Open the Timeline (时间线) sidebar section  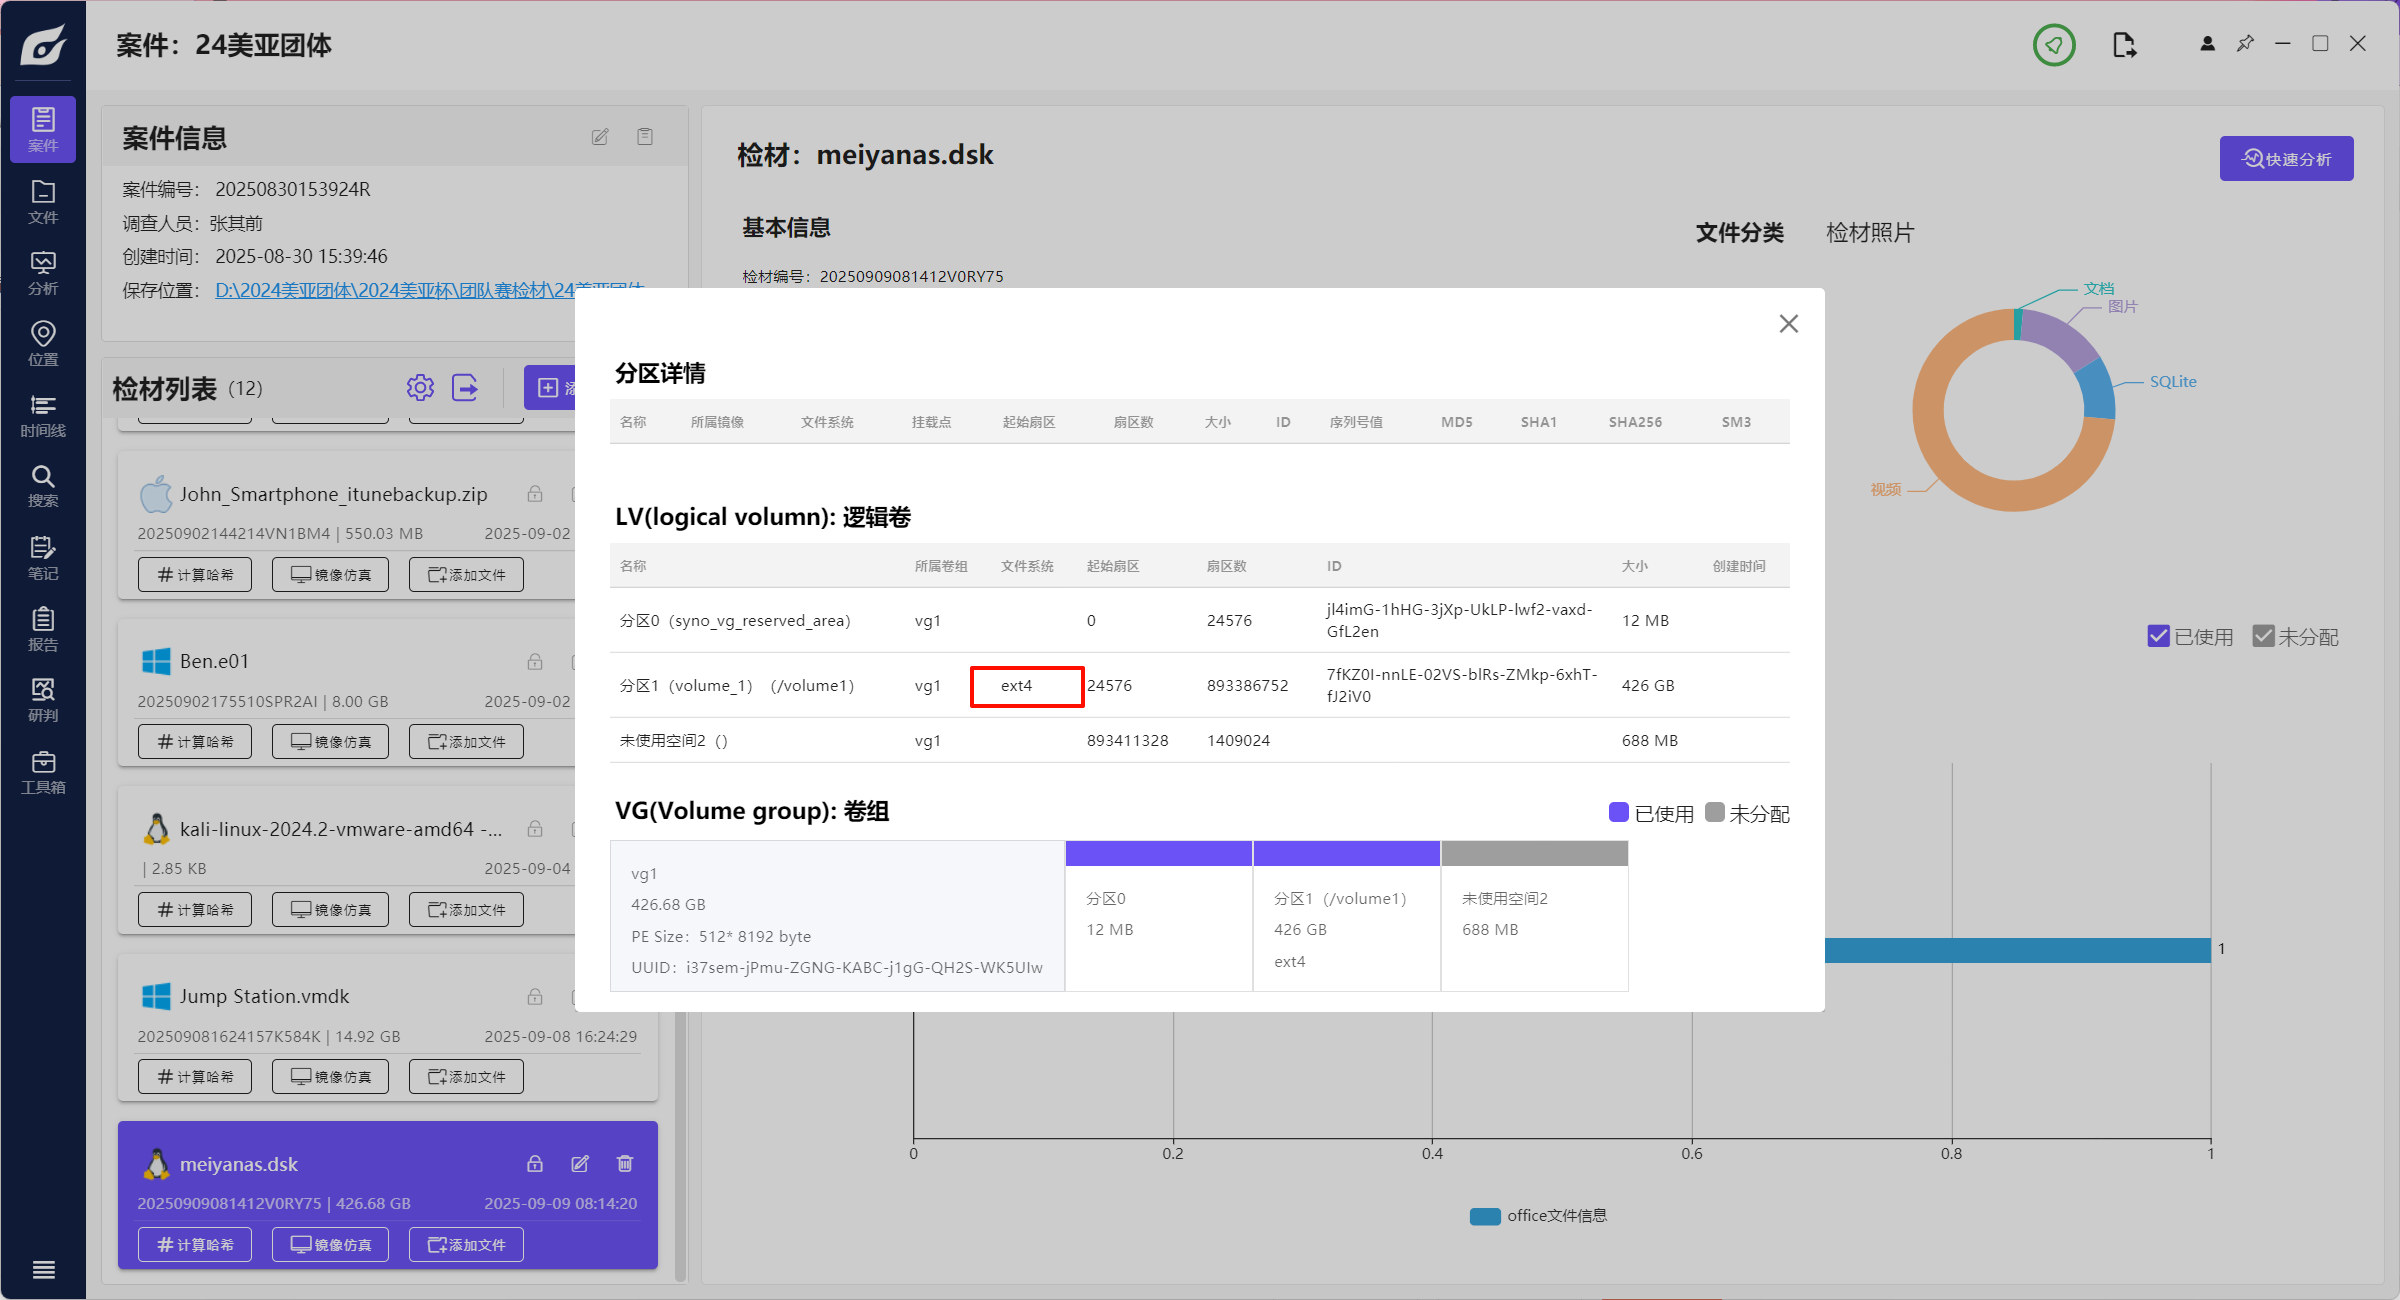(x=43, y=415)
